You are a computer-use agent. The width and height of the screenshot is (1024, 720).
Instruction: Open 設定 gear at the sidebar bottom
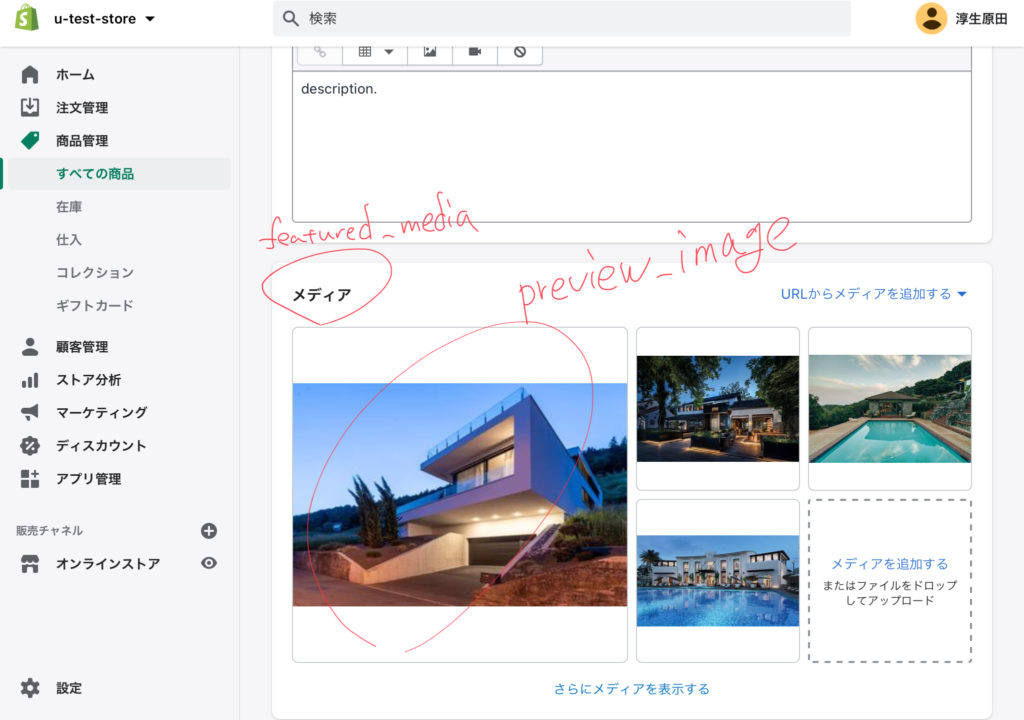click(68, 688)
